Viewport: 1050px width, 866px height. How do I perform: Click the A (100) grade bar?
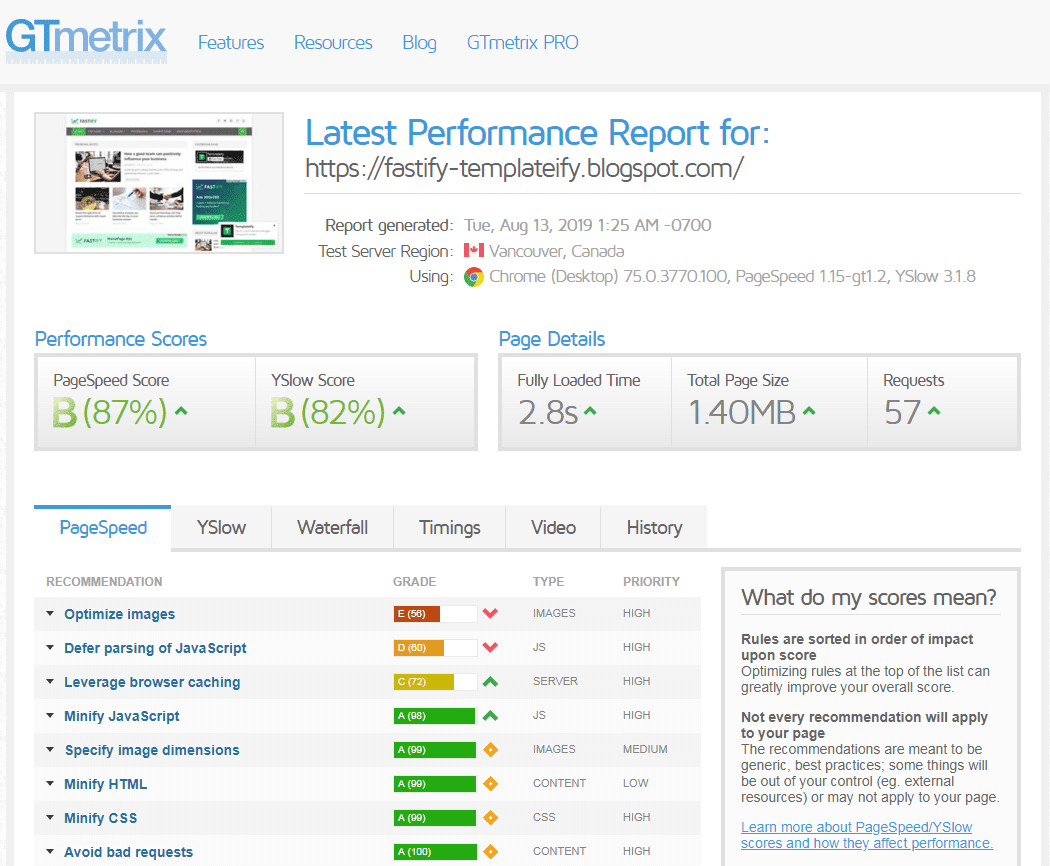click(x=435, y=852)
